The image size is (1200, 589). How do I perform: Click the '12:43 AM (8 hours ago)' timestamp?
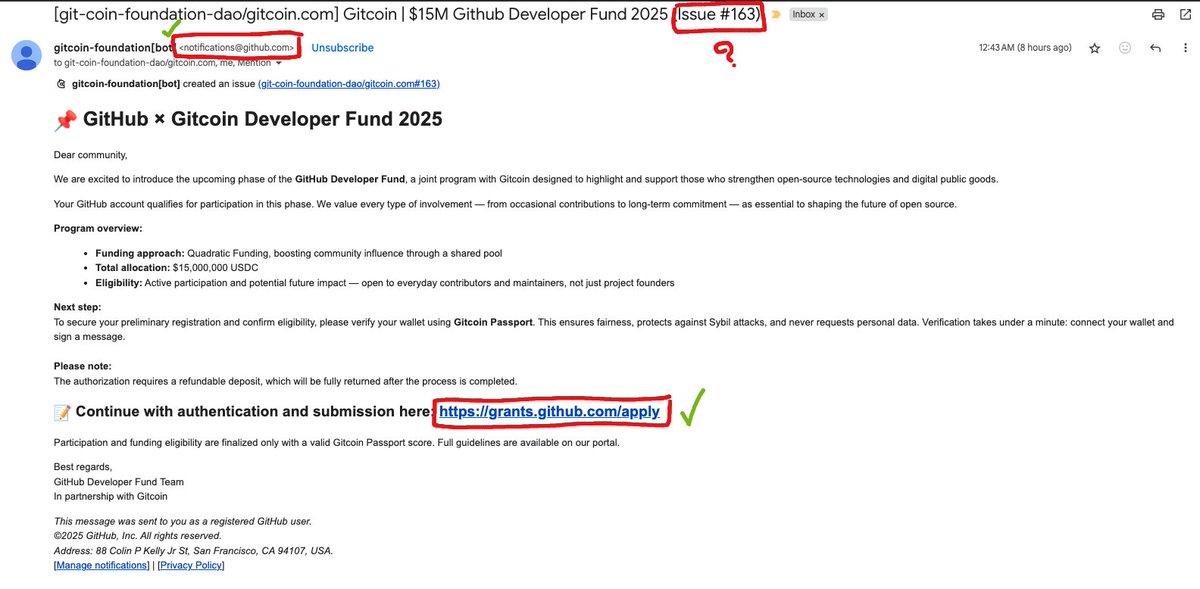tap(1025, 48)
